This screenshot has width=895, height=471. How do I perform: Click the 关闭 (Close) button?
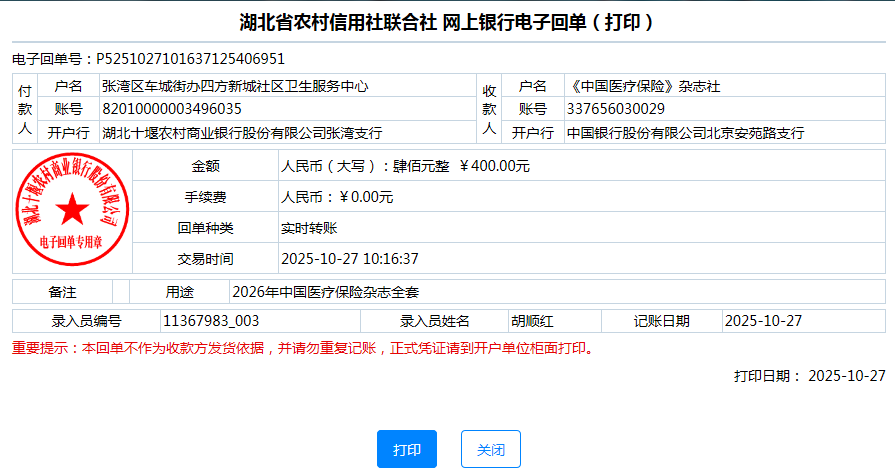coord(490,449)
